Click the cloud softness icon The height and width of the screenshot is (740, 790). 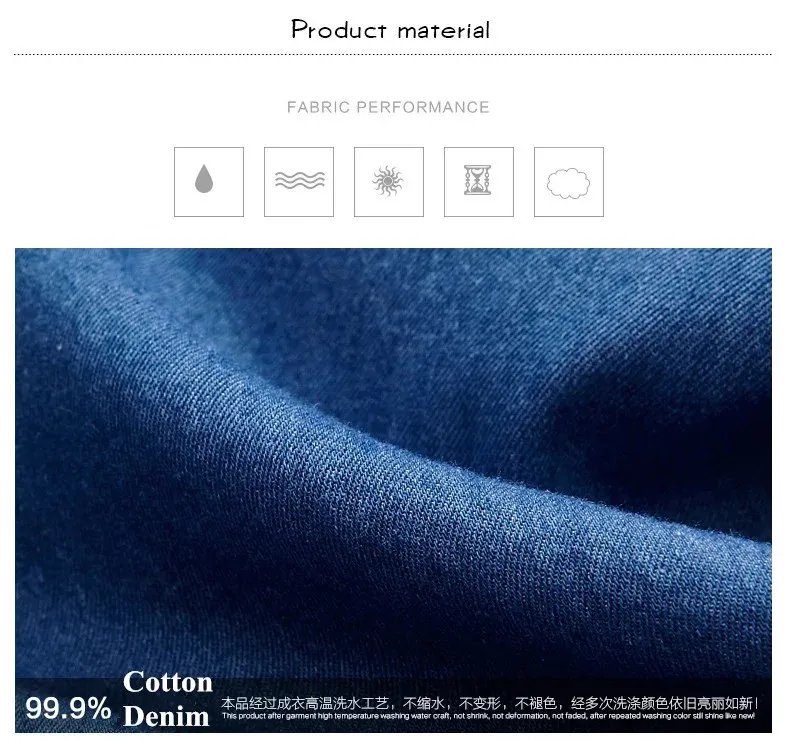click(569, 182)
